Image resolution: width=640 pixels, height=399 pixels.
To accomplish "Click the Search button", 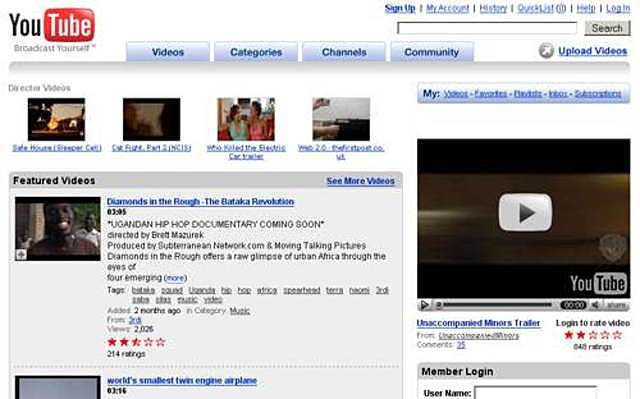I will [607, 28].
